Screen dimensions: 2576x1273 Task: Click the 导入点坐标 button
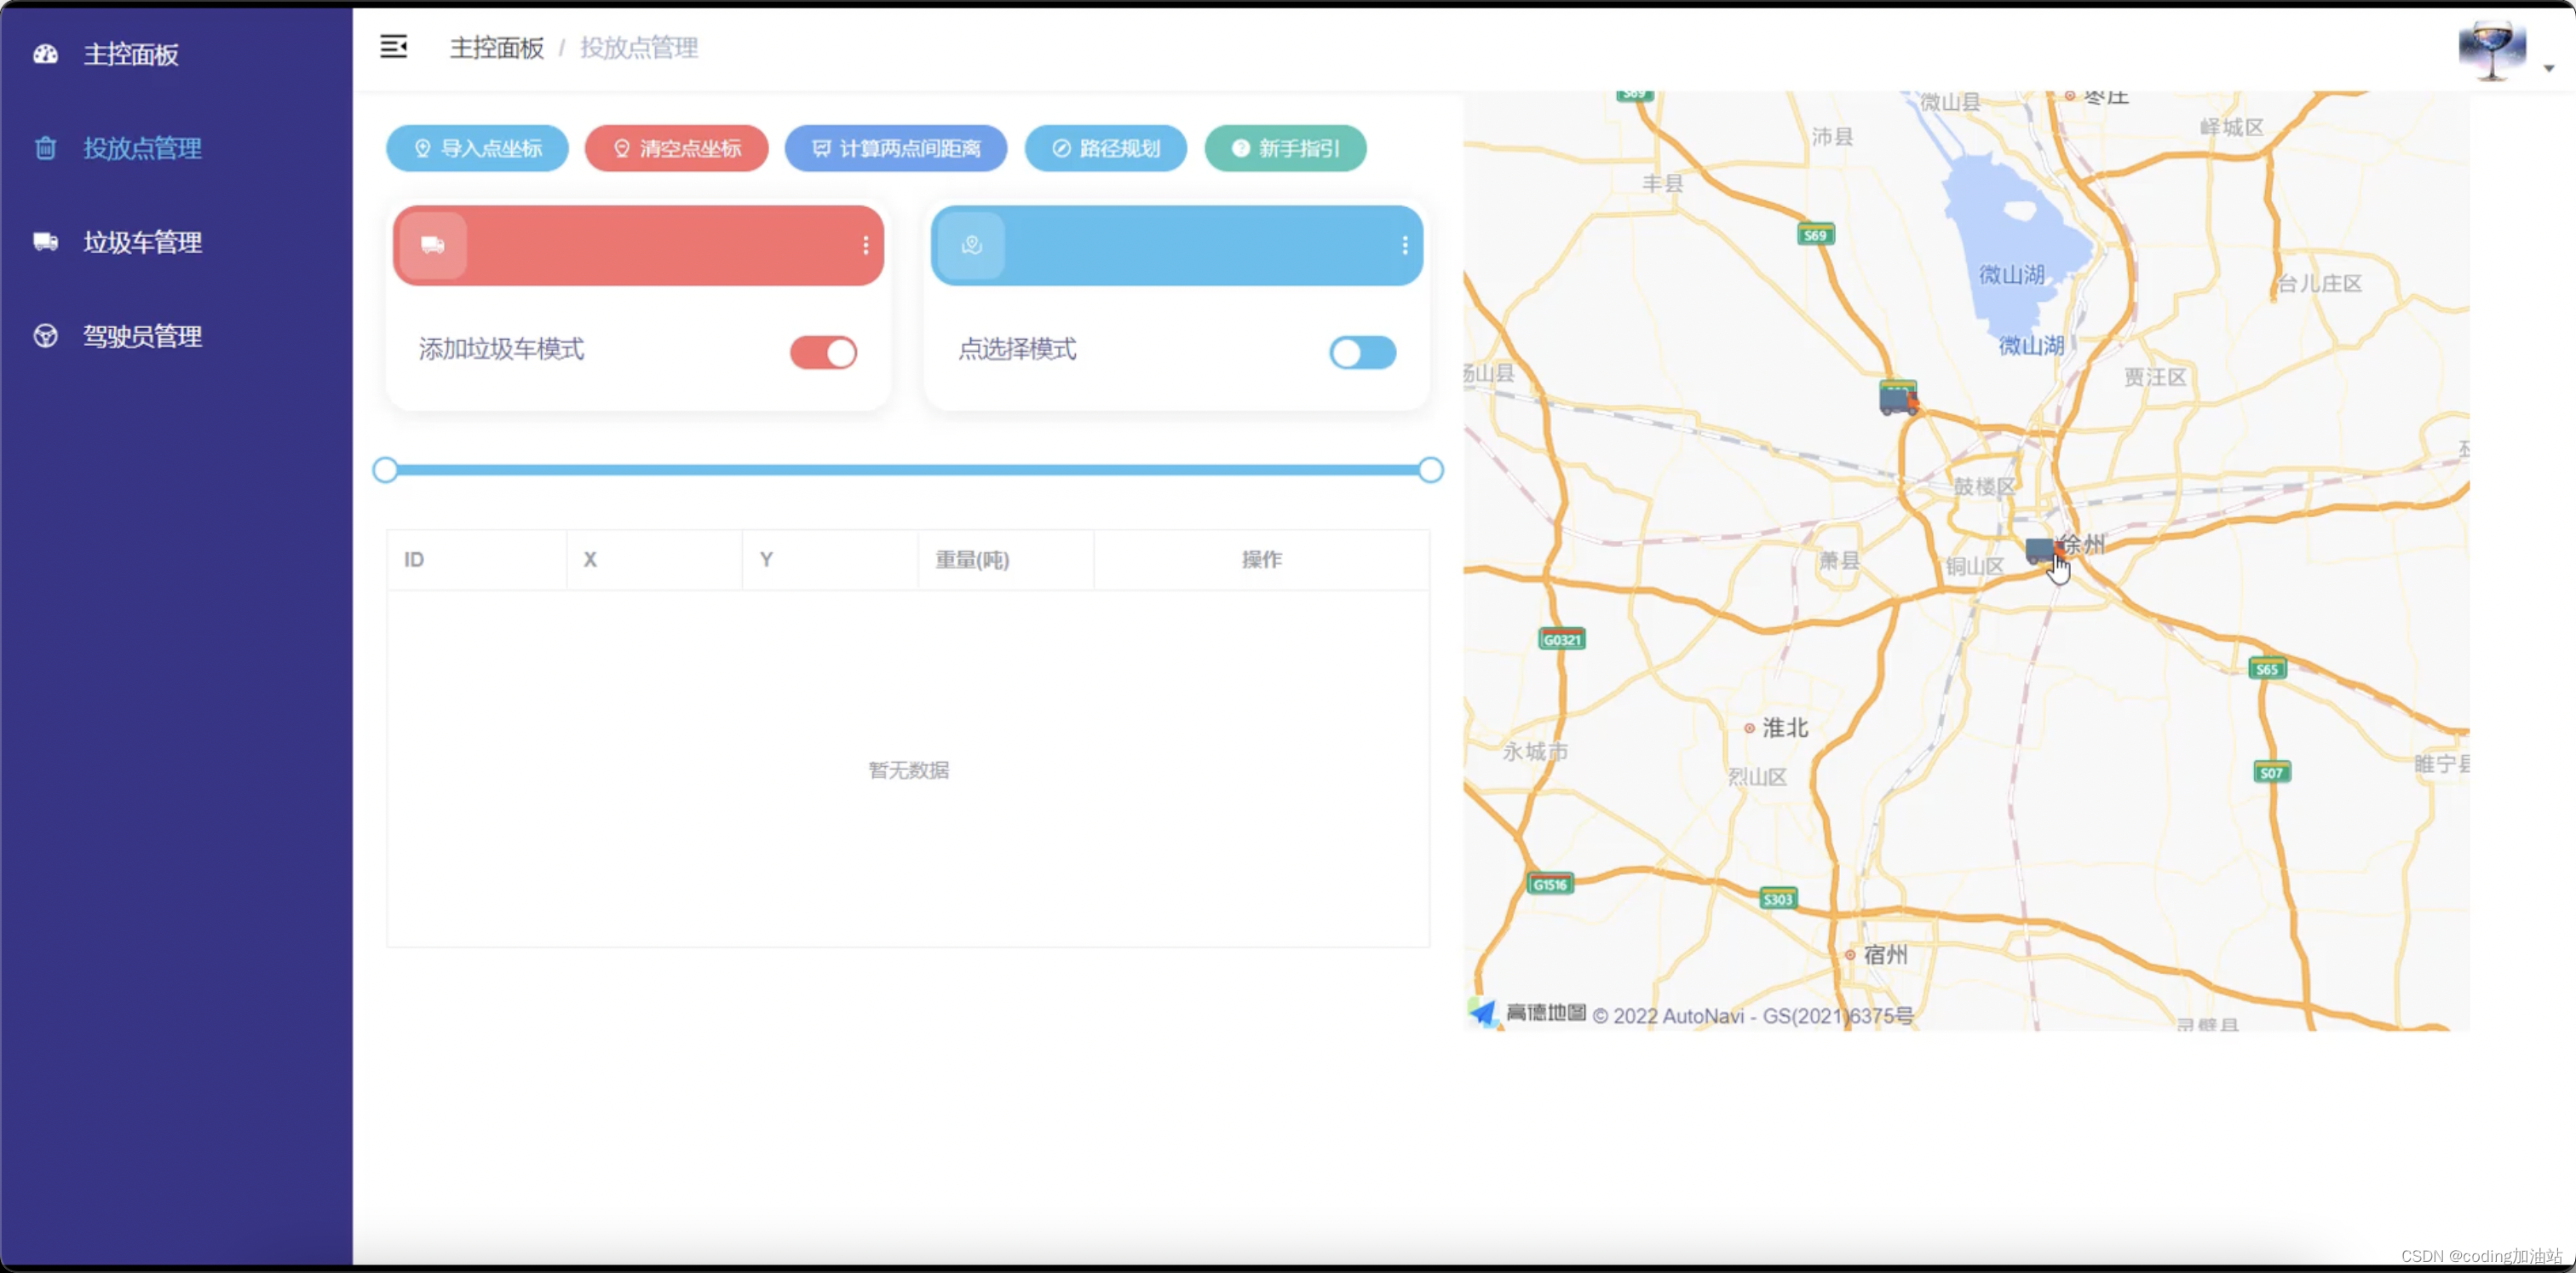[x=477, y=148]
